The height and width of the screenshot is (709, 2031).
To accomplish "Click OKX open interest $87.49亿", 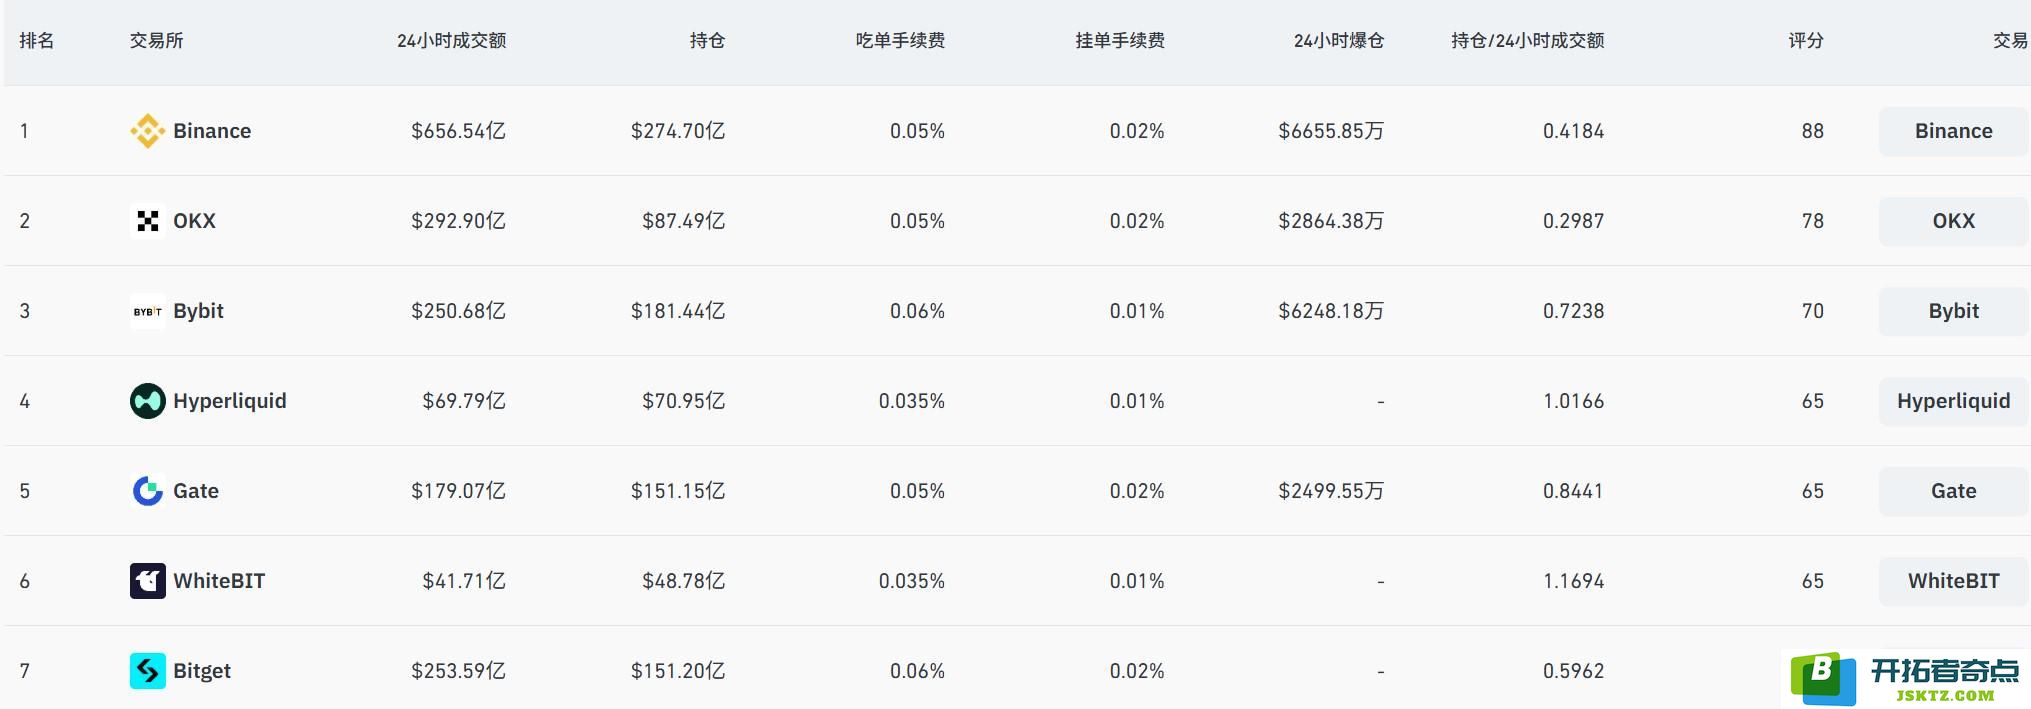I will point(684,221).
